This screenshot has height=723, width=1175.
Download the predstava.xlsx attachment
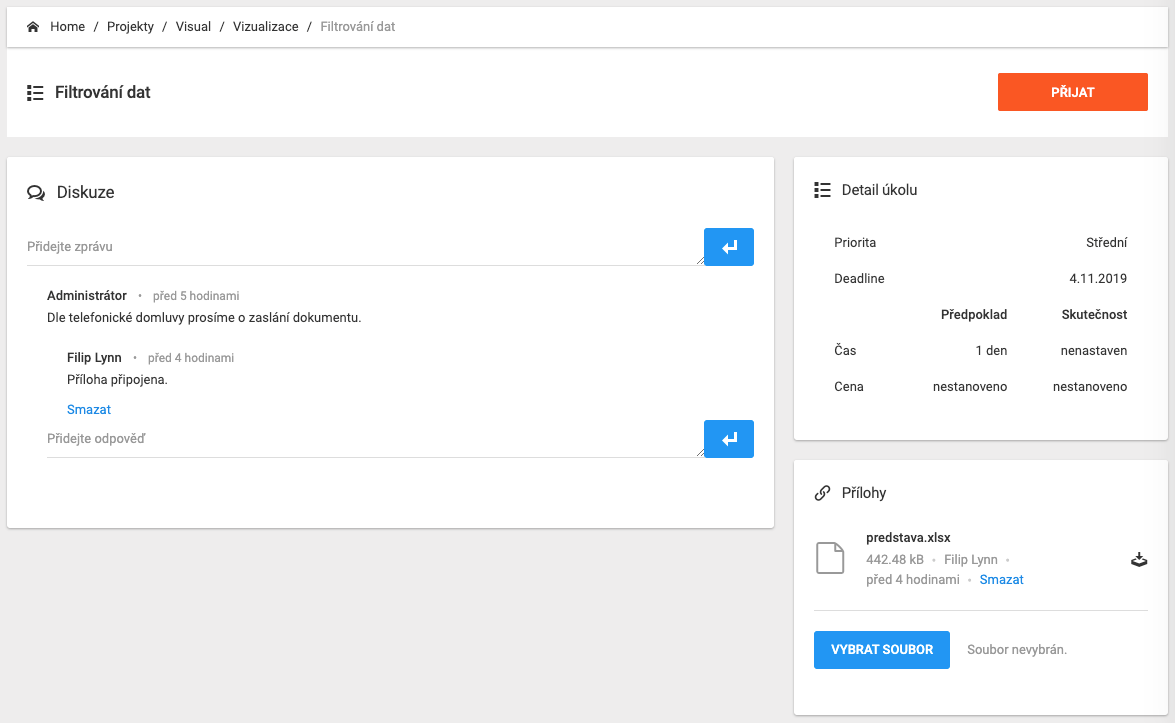tap(1138, 559)
